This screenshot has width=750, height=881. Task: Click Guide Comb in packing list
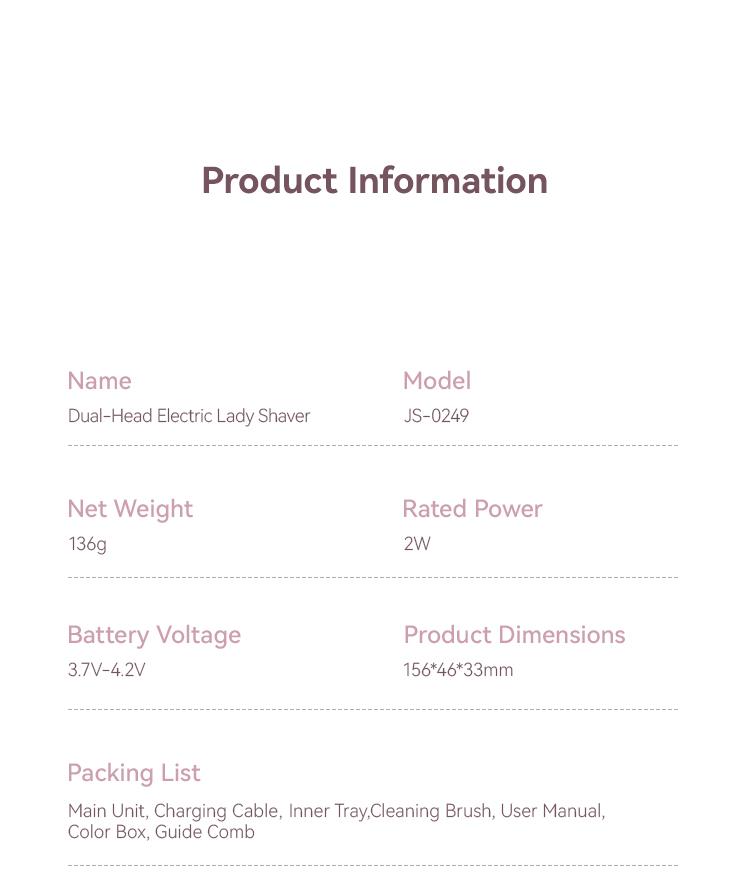point(205,832)
